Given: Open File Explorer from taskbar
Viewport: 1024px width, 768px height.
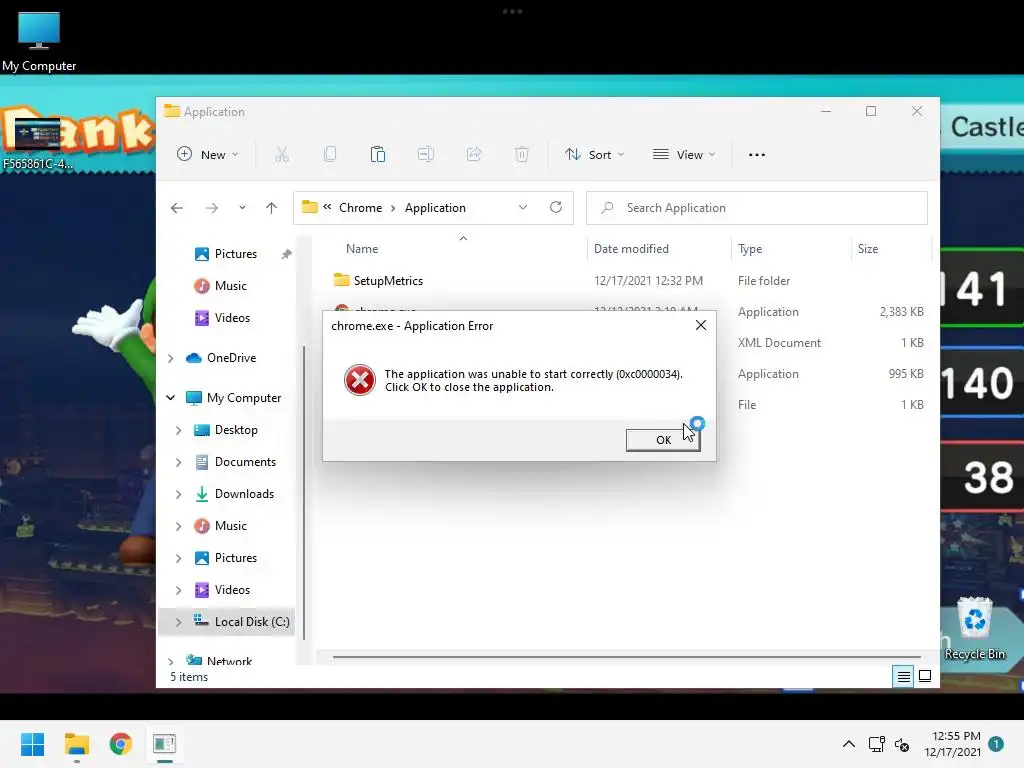Looking at the screenshot, I should click(x=77, y=744).
